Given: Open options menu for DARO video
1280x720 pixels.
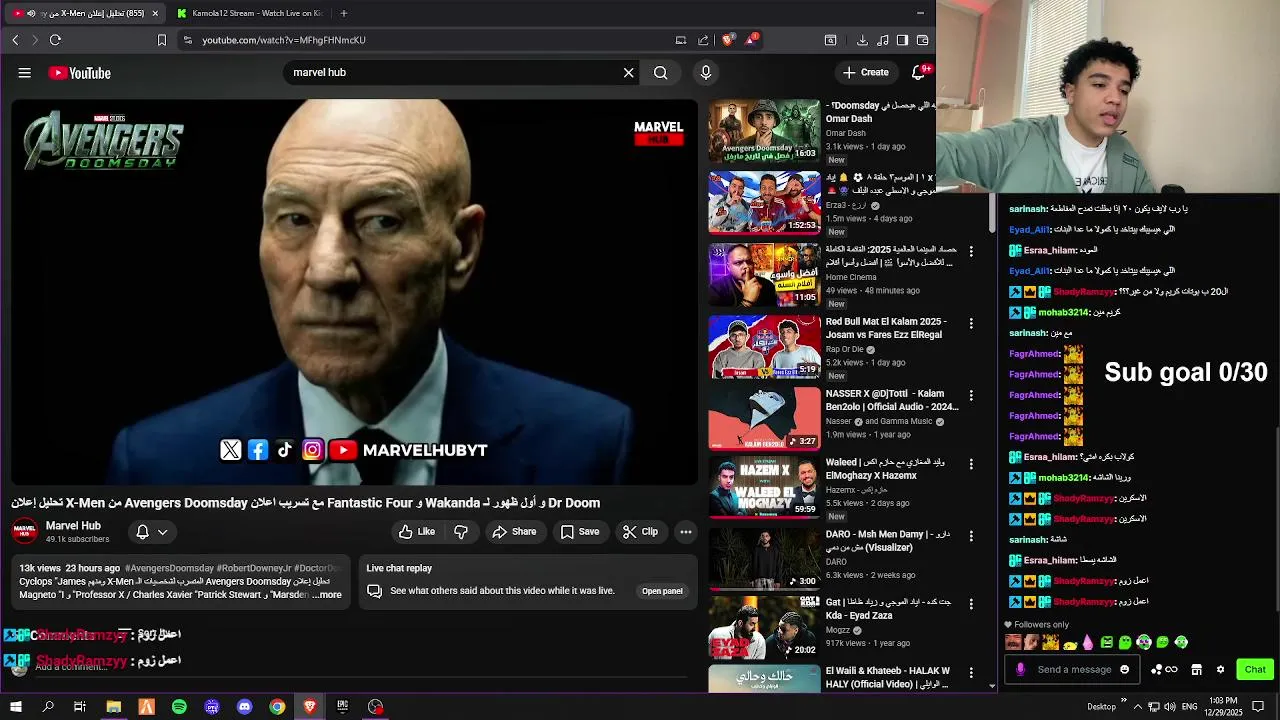Looking at the screenshot, I should [970, 538].
